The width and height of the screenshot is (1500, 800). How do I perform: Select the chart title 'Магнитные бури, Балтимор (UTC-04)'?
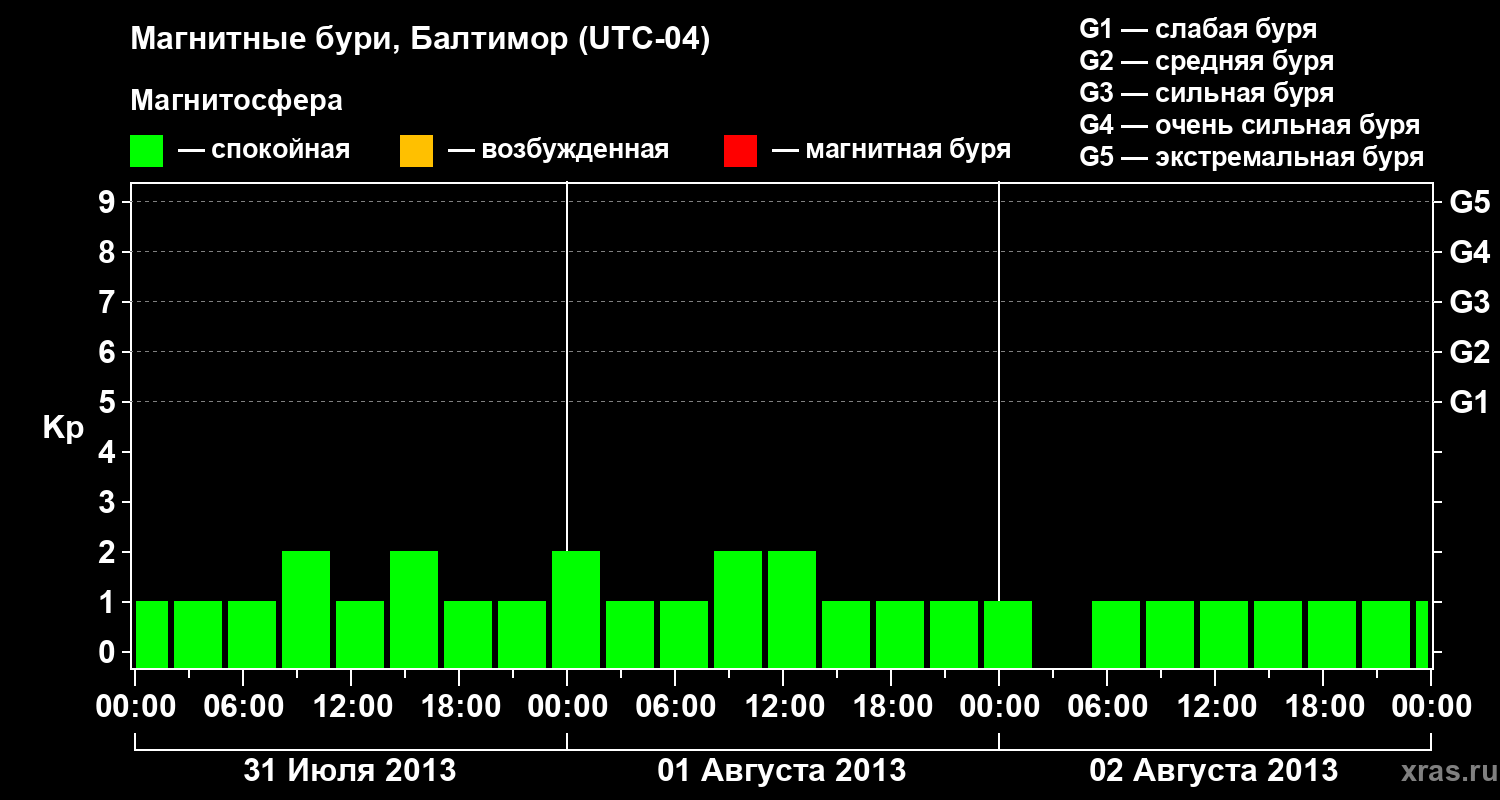tap(420, 40)
